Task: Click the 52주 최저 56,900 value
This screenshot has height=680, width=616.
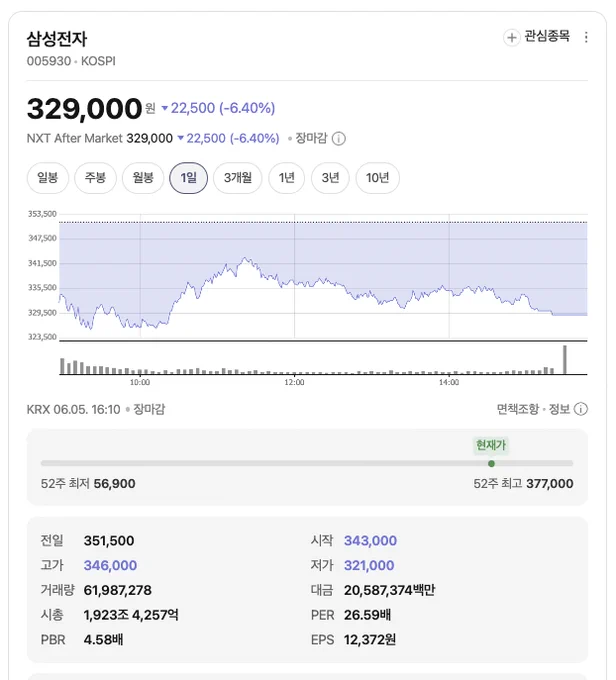Action: (x=115, y=484)
